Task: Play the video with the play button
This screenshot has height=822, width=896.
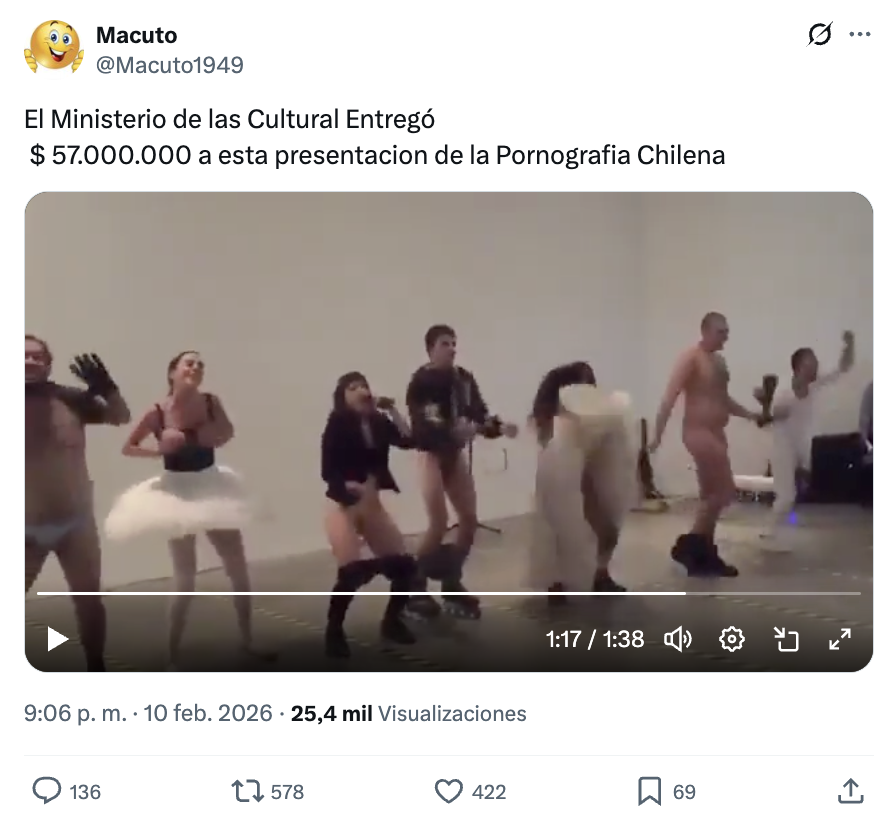Action: tap(57, 639)
